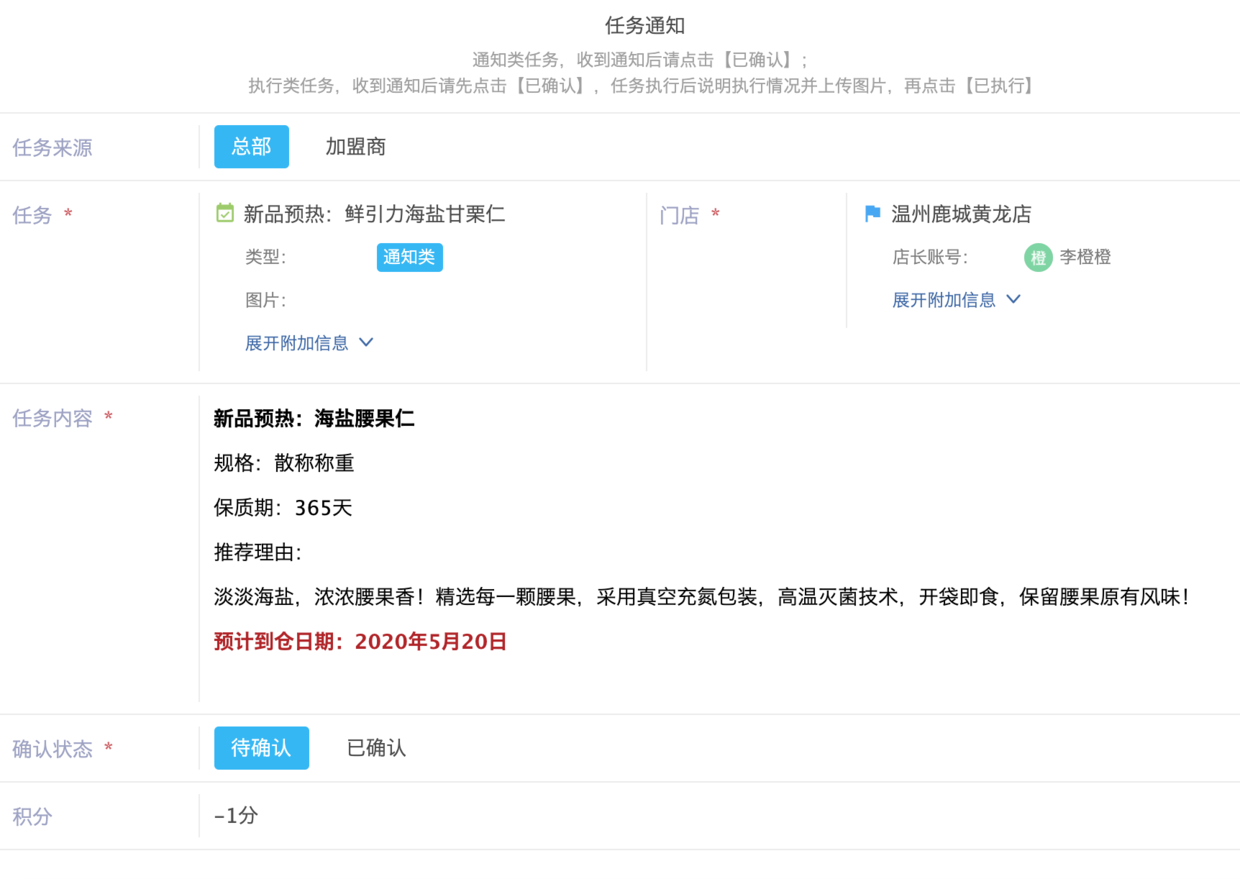Click the flag icon before 温州鹿城黄龙店
The height and width of the screenshot is (879, 1240).
click(872, 213)
